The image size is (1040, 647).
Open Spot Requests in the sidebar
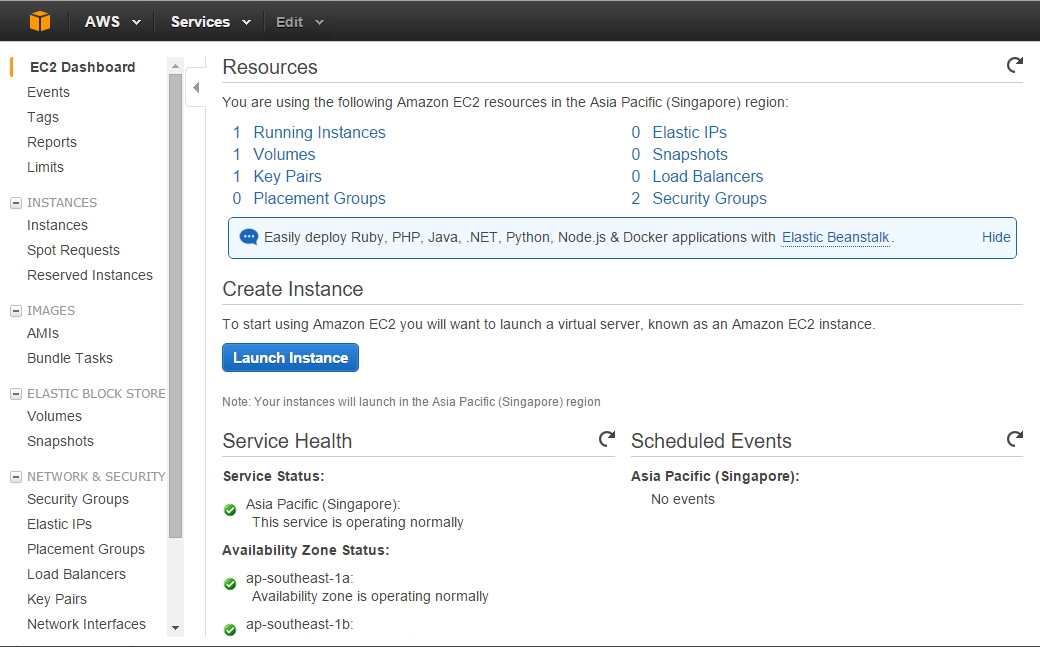coord(74,251)
